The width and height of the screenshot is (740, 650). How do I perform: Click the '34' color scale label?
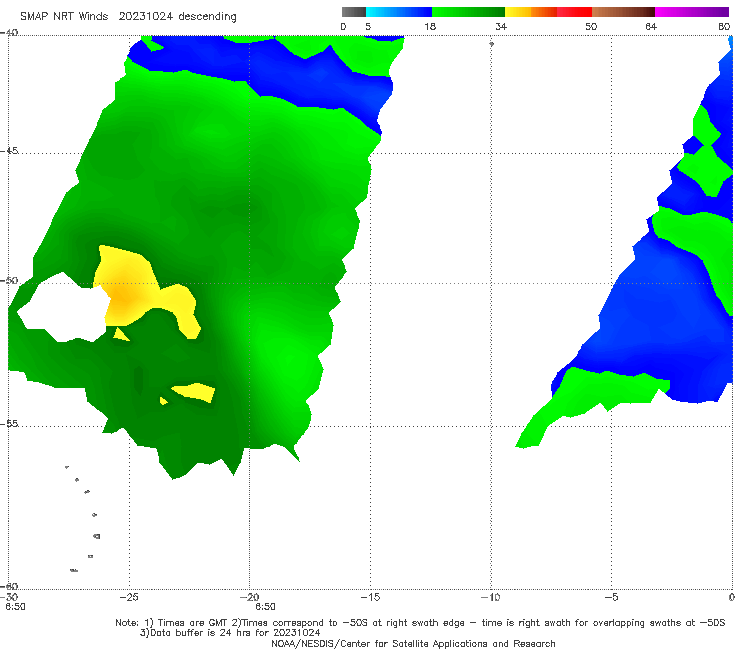(501, 26)
